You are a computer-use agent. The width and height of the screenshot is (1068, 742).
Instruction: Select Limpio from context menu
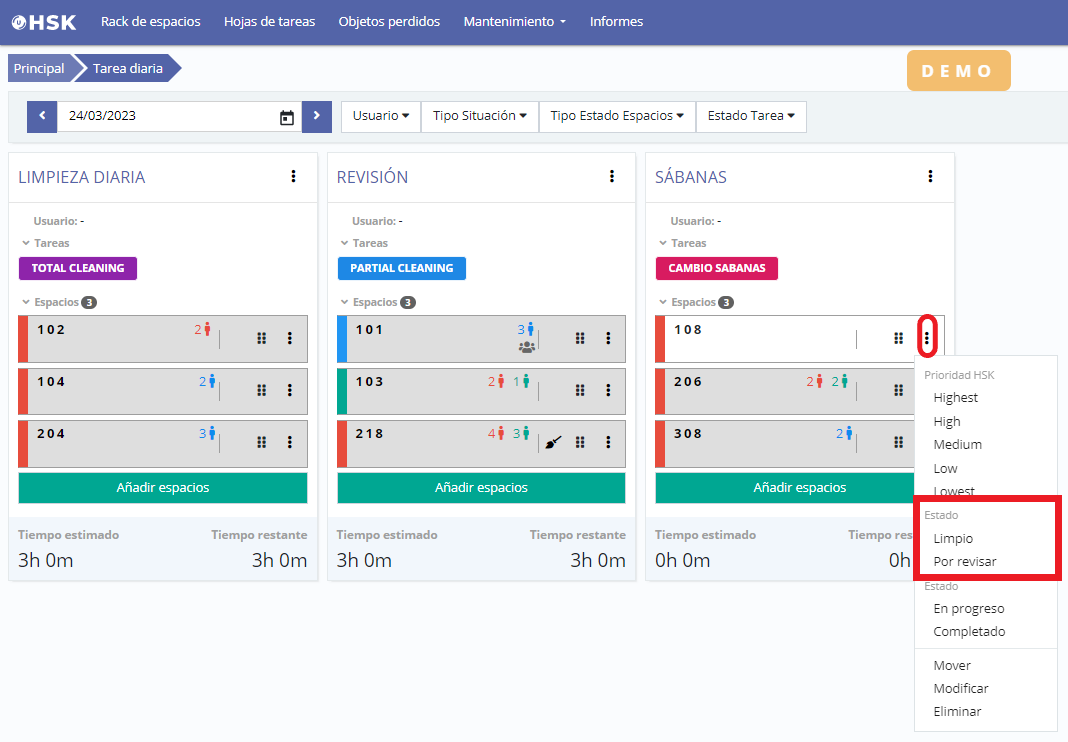(x=952, y=538)
